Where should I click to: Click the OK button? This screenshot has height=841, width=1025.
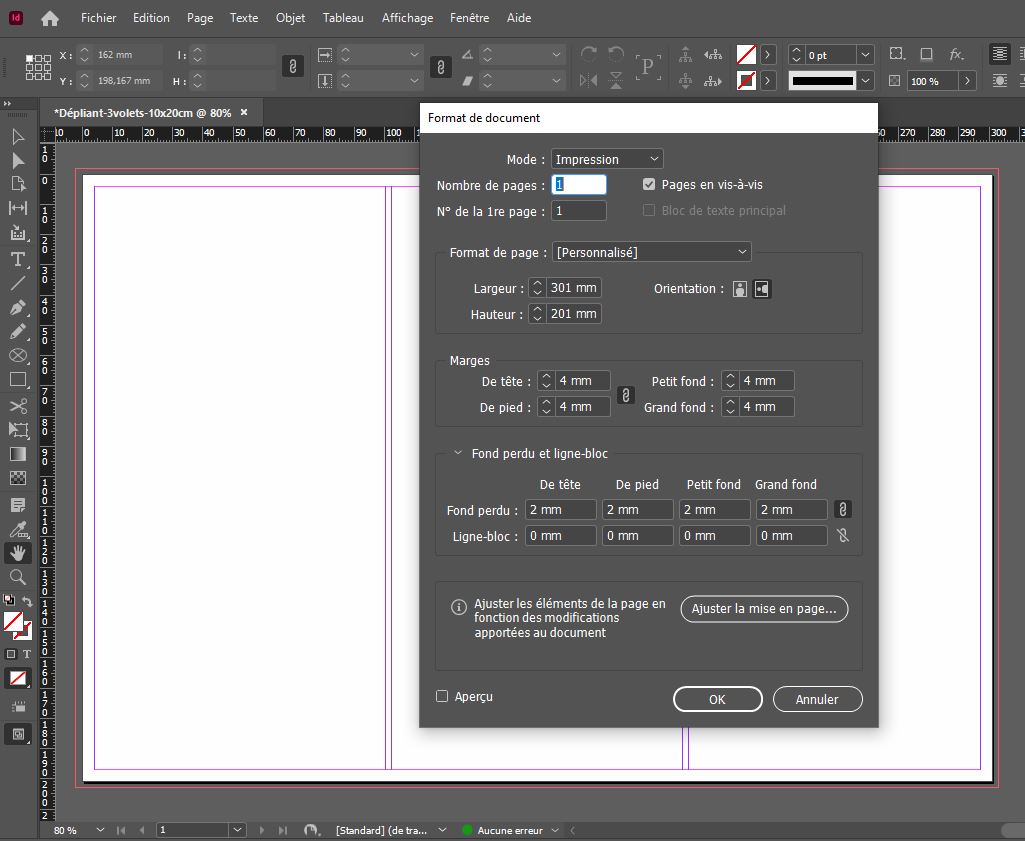[718, 699]
